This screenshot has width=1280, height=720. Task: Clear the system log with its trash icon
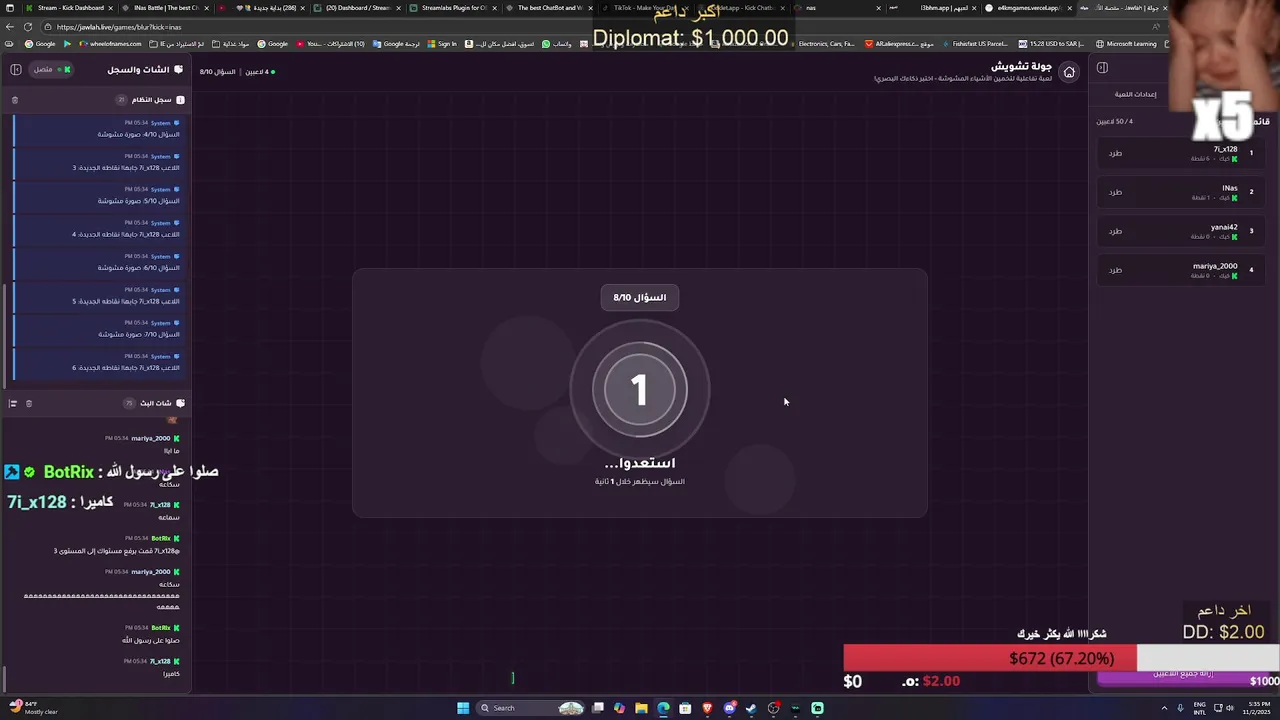click(14, 100)
